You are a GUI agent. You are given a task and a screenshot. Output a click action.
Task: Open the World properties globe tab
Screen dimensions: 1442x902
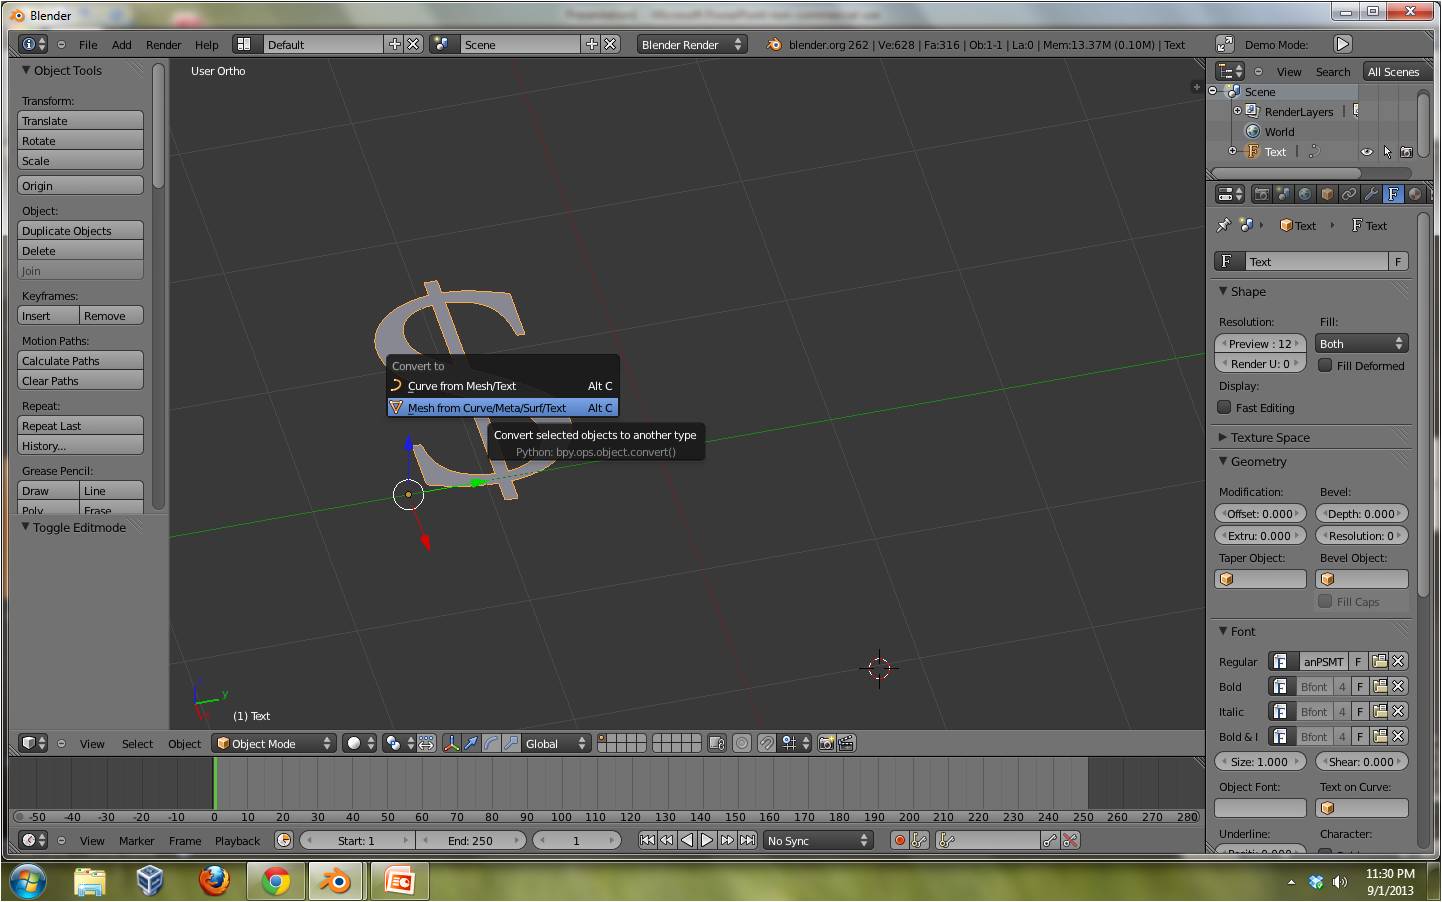1305,194
